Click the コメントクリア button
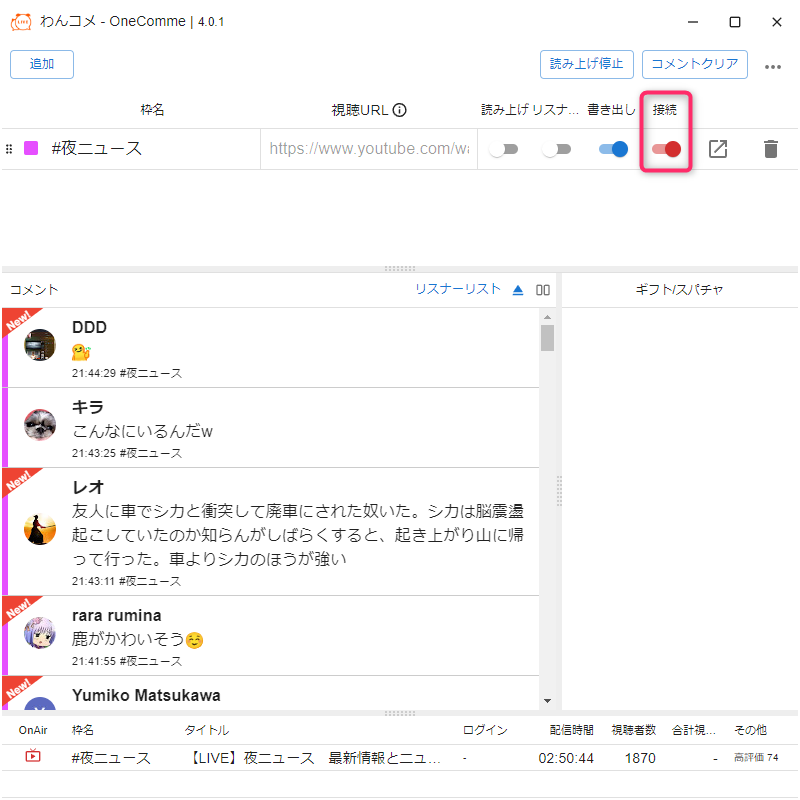This screenshot has width=800, height=800. [x=694, y=64]
